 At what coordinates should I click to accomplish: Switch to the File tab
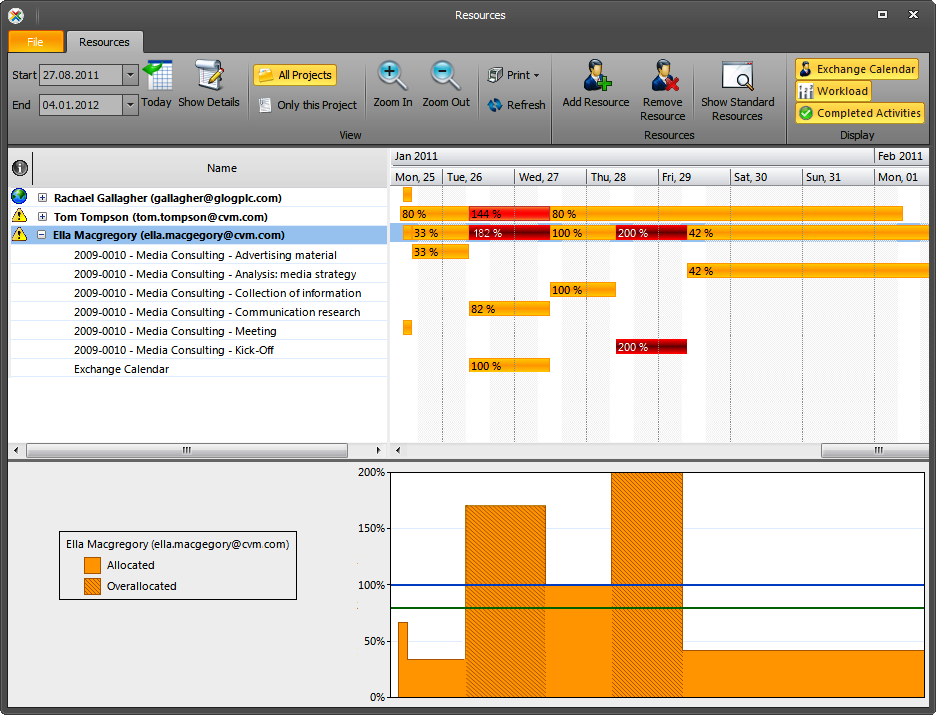[x=35, y=42]
